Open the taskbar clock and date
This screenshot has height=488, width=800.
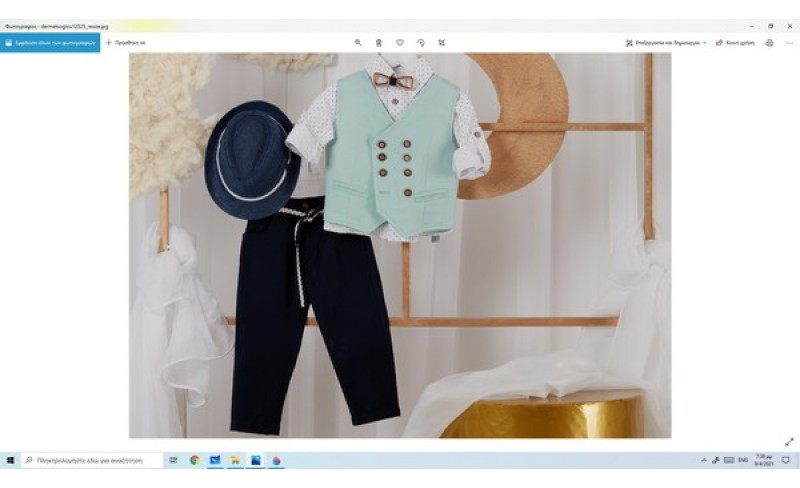pos(764,460)
